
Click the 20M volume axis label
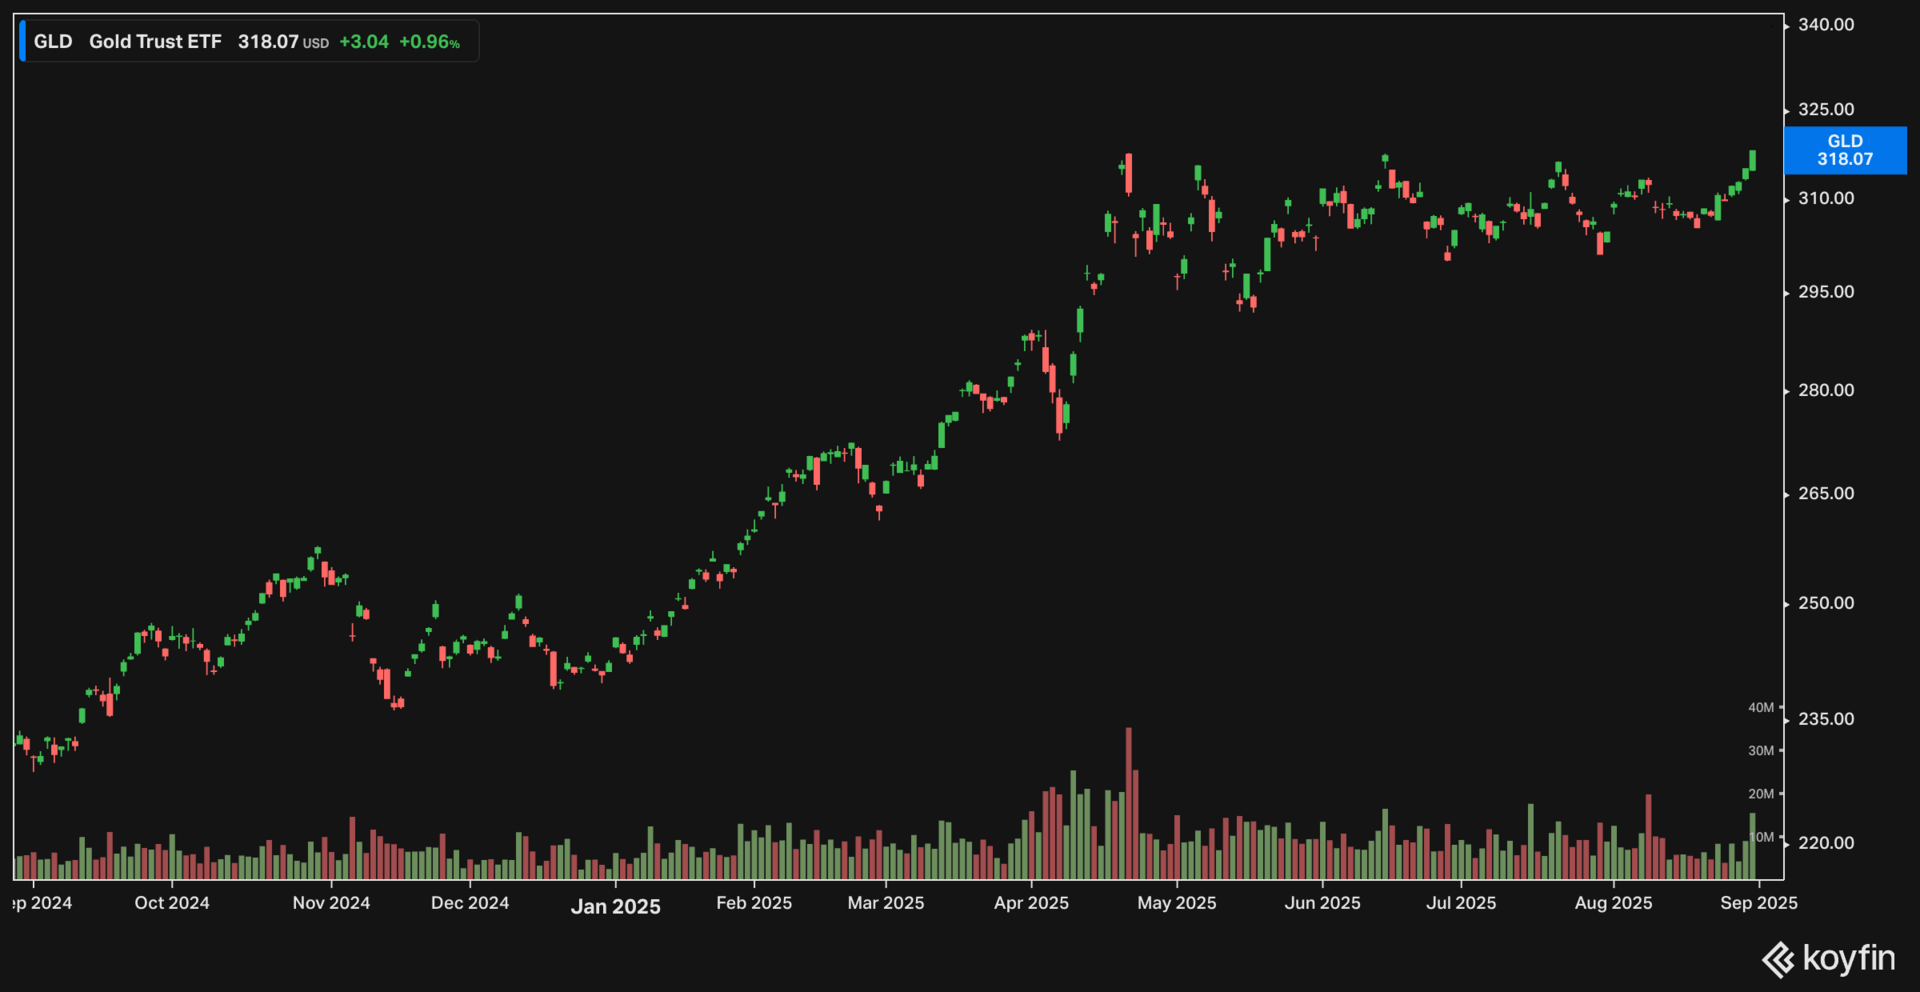1761,794
